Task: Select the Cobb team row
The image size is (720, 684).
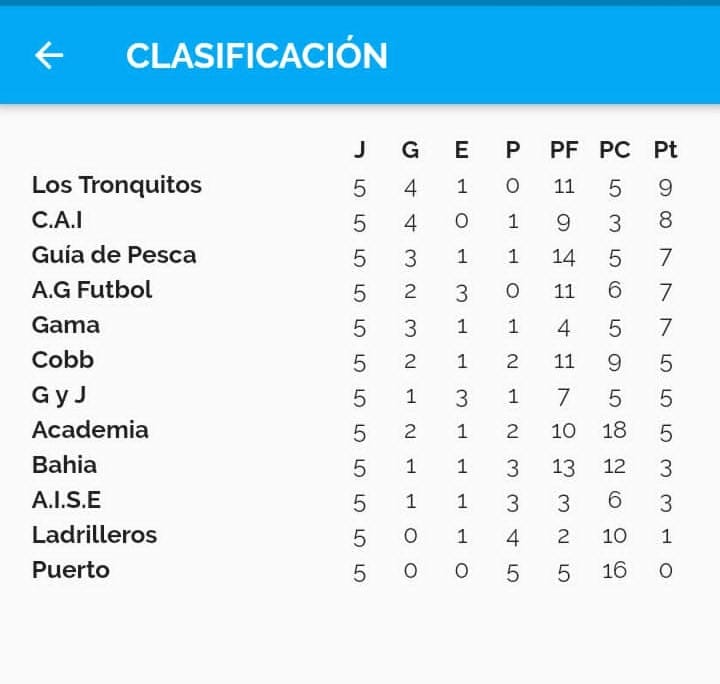Action: click(63, 360)
